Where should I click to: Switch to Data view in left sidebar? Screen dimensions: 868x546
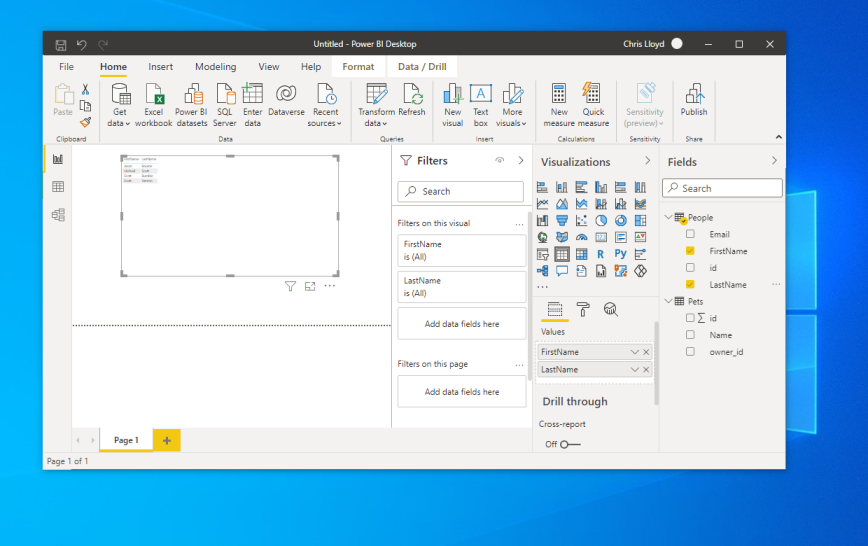pyautogui.click(x=58, y=187)
